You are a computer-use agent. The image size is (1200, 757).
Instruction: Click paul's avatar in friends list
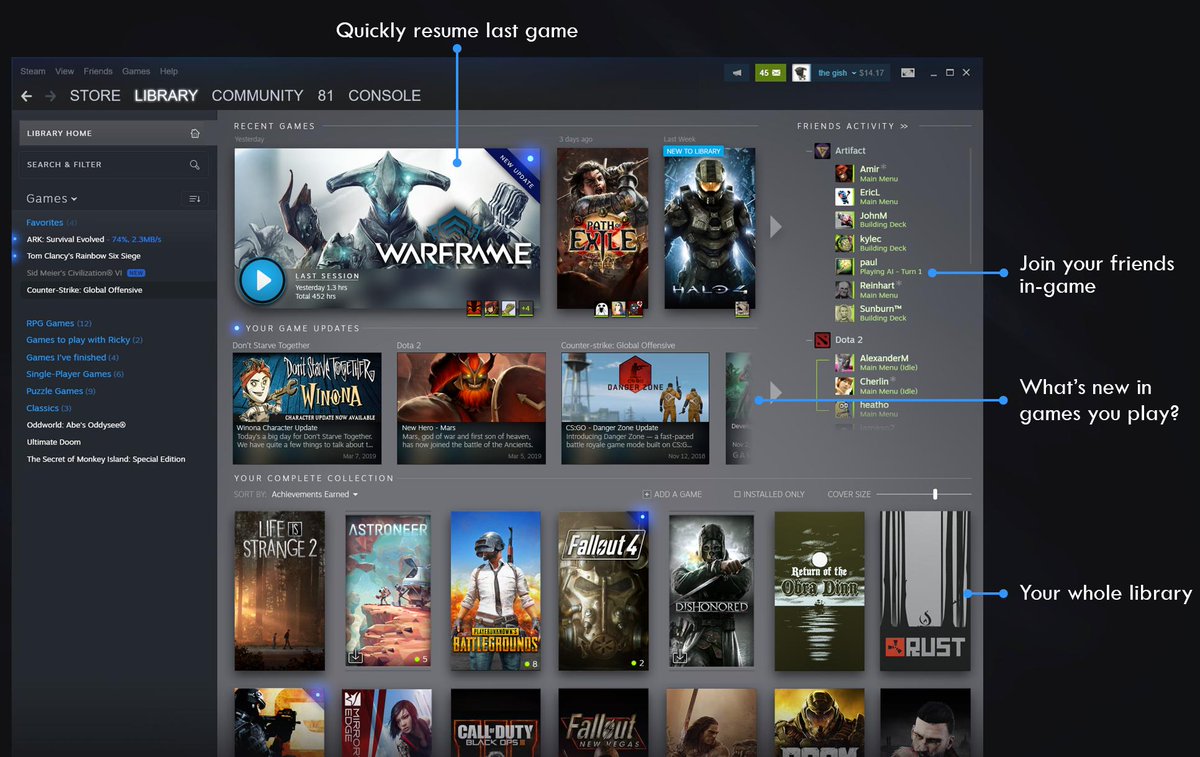[845, 266]
